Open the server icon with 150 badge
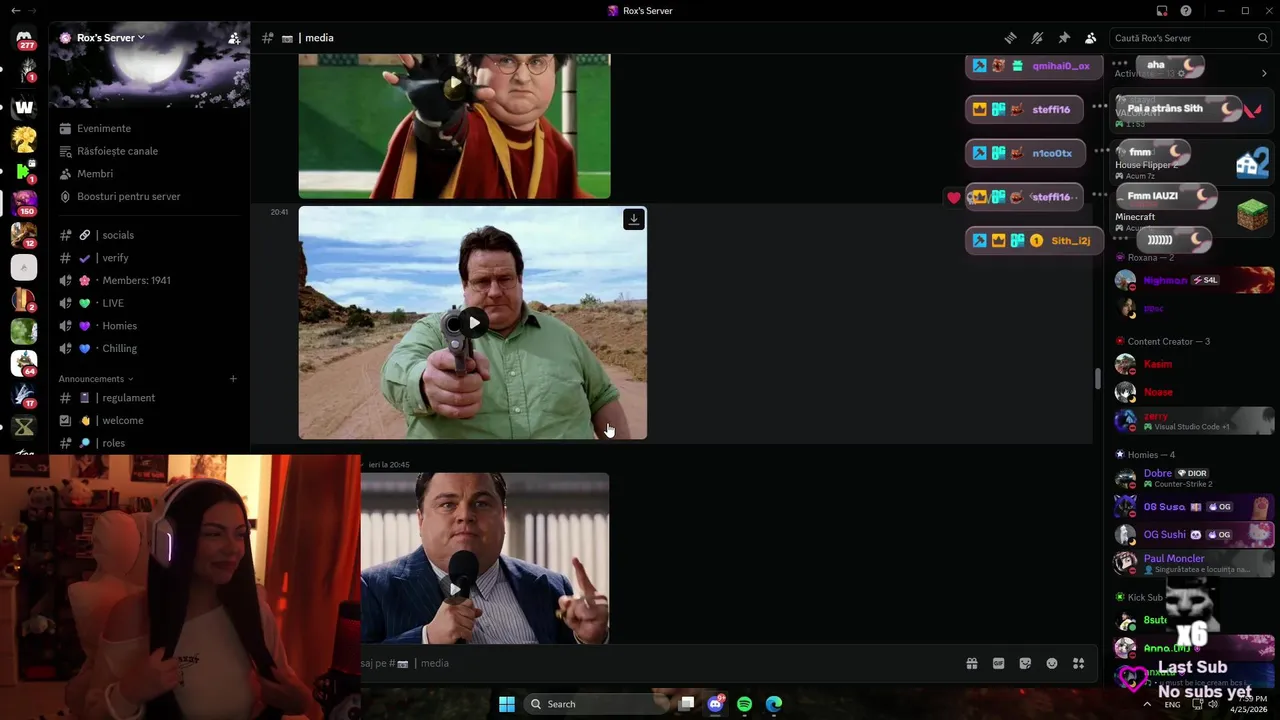 24,203
